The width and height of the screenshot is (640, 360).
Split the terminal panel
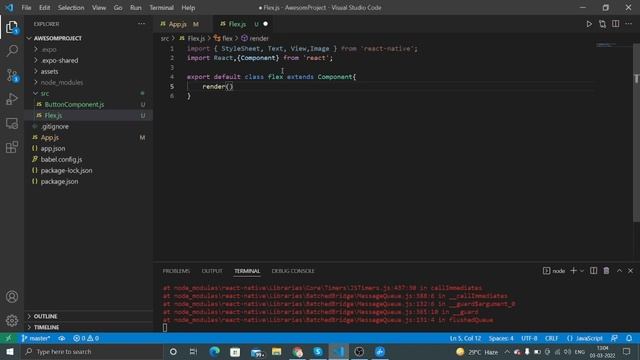(x=593, y=271)
